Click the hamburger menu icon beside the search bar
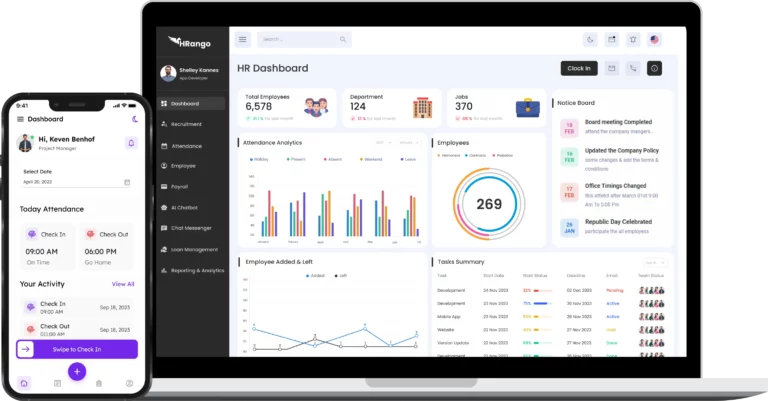768x401 pixels. [x=242, y=40]
